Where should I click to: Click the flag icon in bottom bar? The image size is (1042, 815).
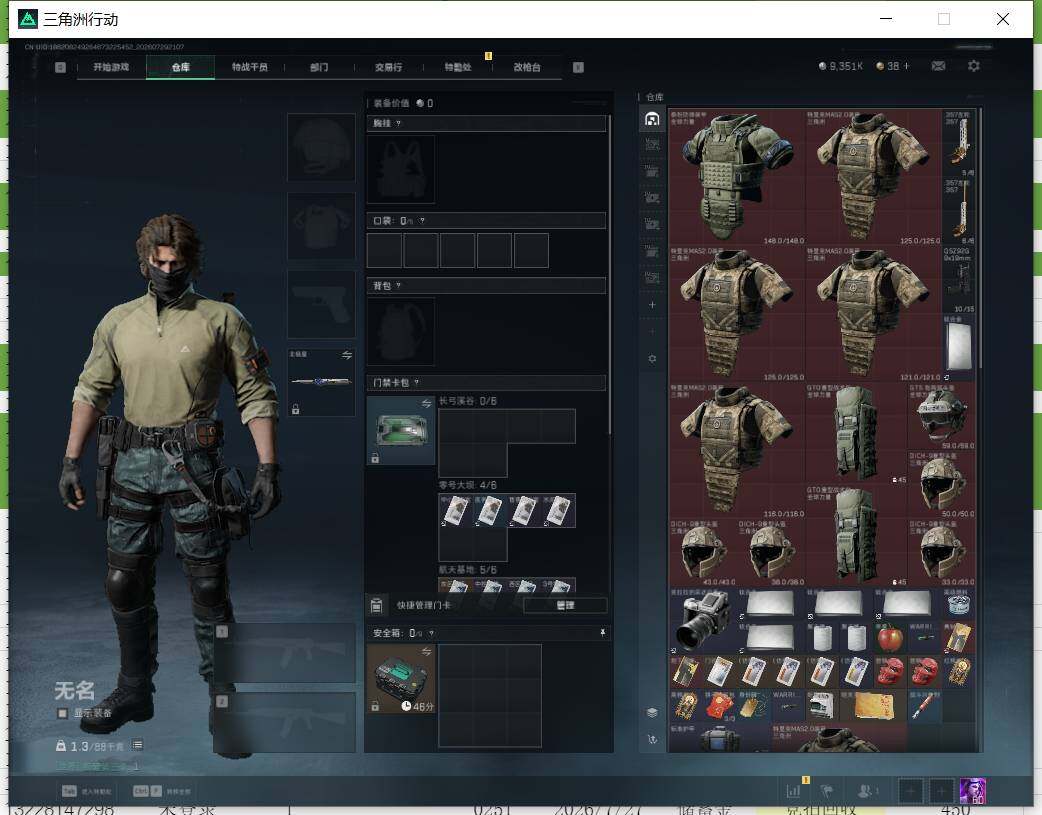(x=827, y=790)
